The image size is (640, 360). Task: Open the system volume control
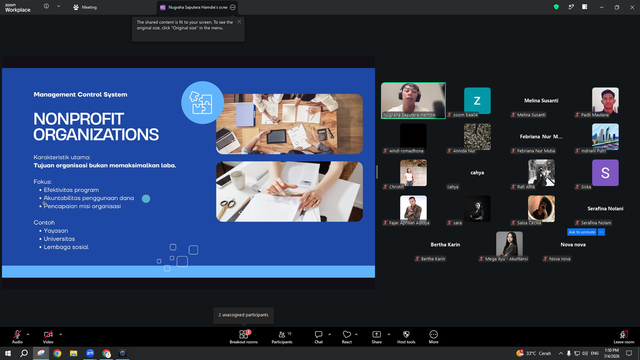(x=585, y=353)
